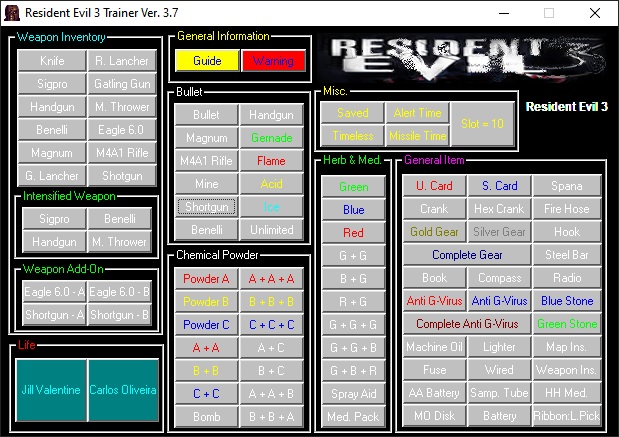
Task: Click the Powder C button
Action: 206,324
